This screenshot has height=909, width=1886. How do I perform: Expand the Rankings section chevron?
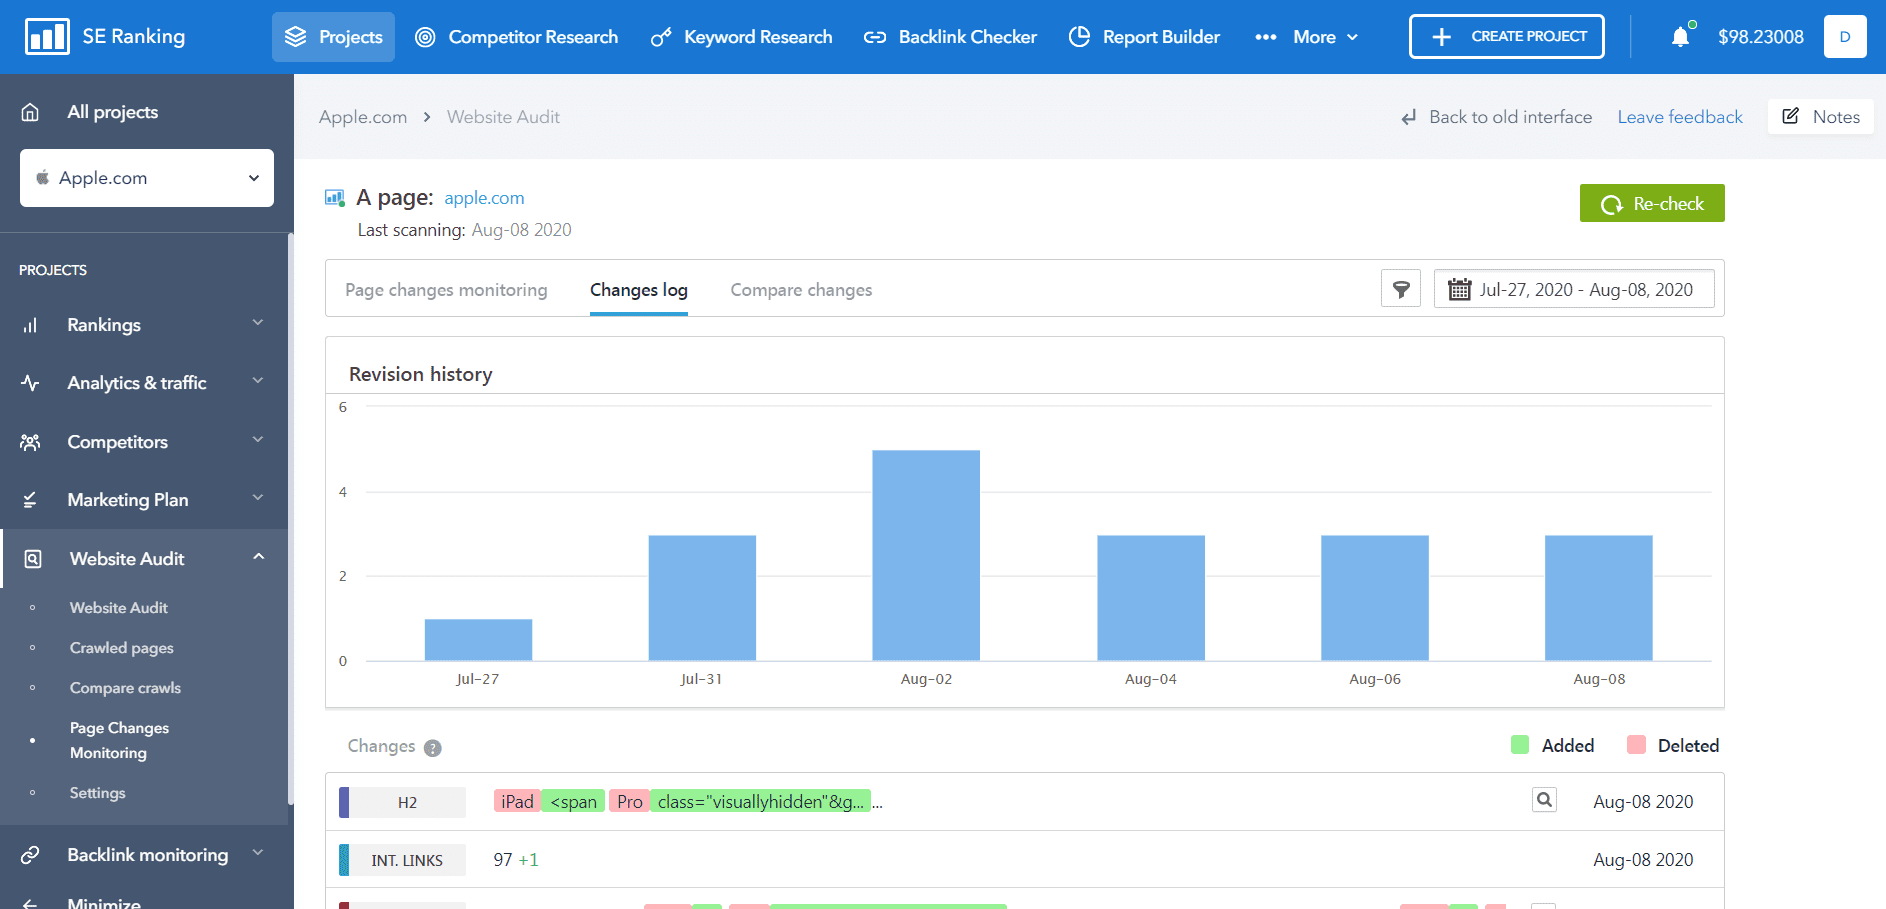coord(258,323)
